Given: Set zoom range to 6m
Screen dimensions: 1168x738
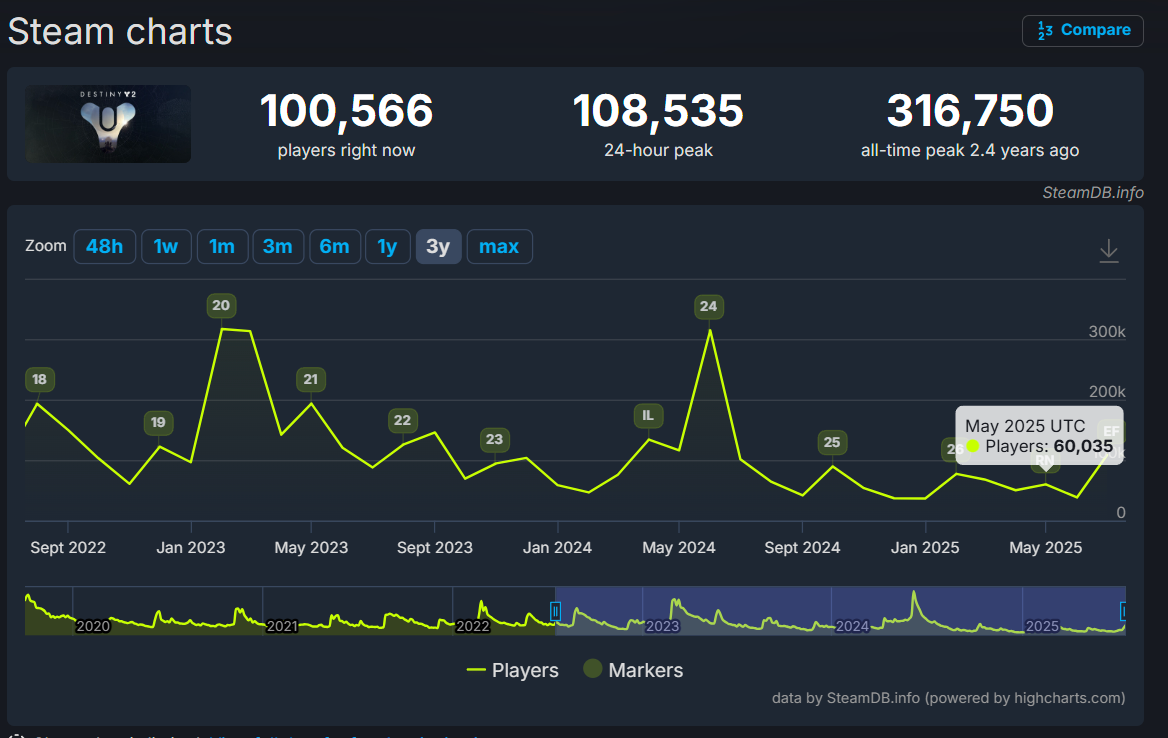Looking at the screenshot, I should 334,246.
